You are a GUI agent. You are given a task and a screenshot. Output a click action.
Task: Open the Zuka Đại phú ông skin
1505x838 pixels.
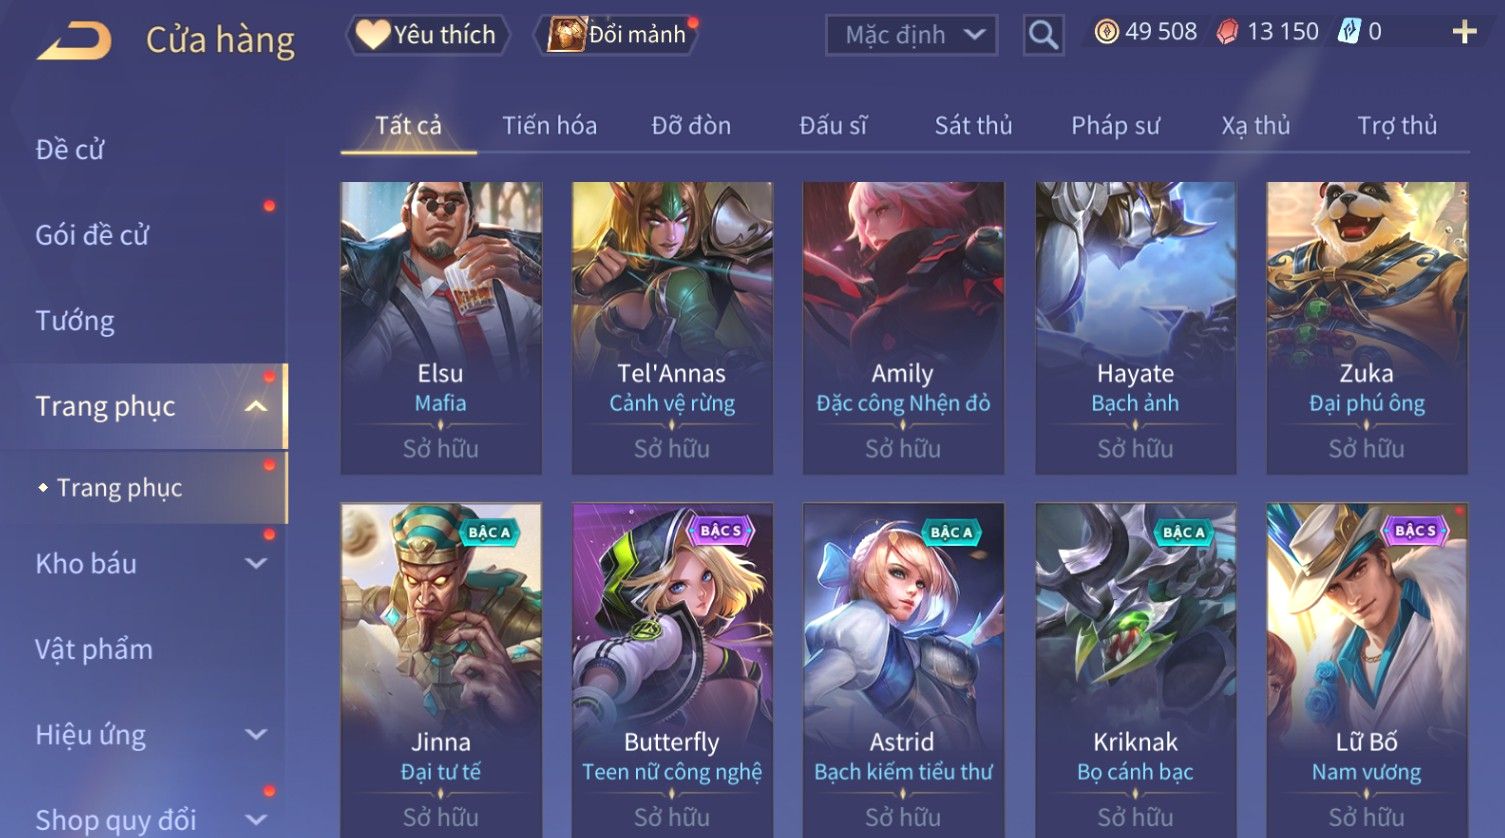1367,328
